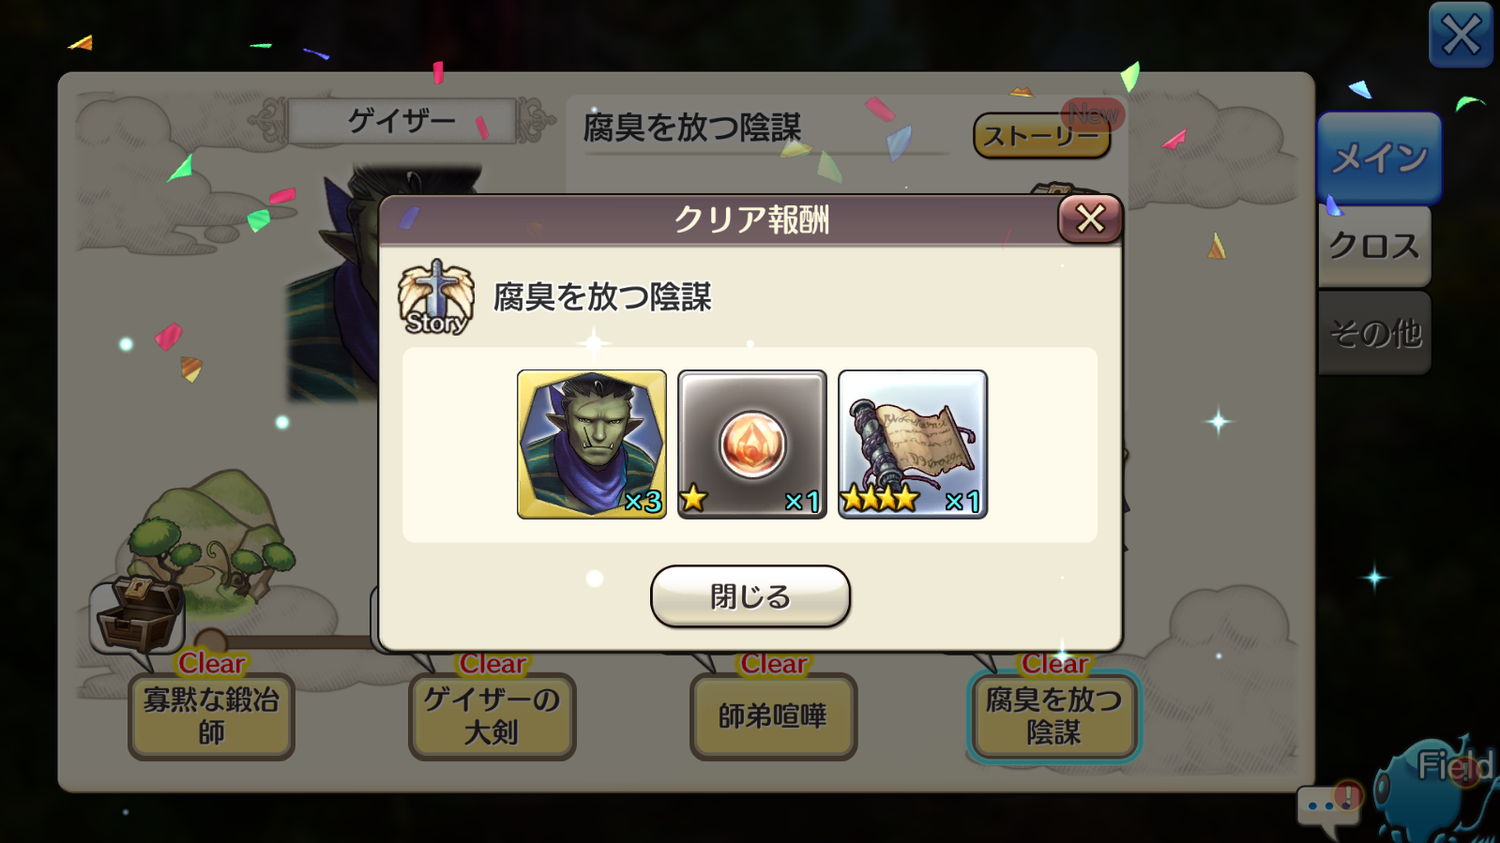Select the 師弟喧嘩 chapter node

[773, 716]
